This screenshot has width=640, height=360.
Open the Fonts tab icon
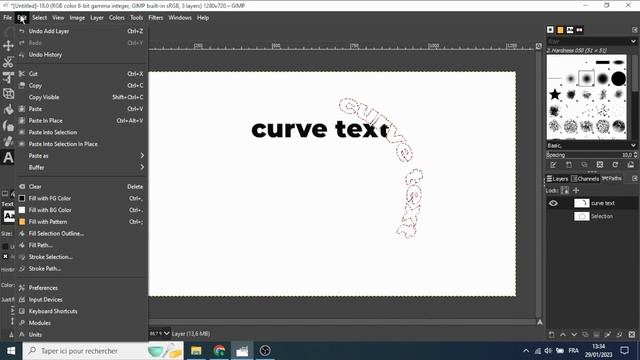570,30
